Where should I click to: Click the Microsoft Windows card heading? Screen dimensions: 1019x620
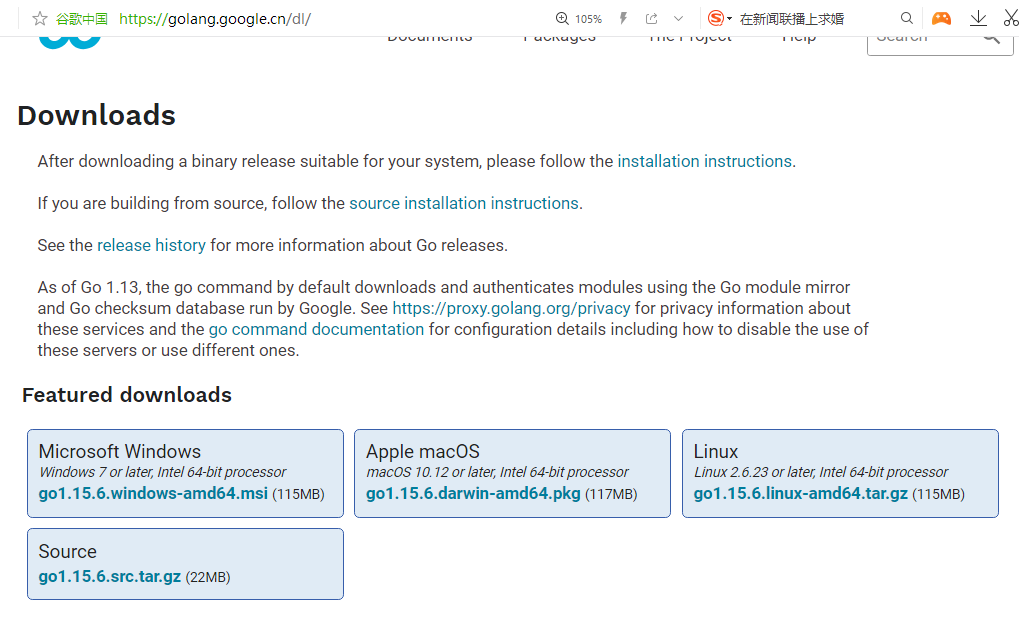coord(120,451)
